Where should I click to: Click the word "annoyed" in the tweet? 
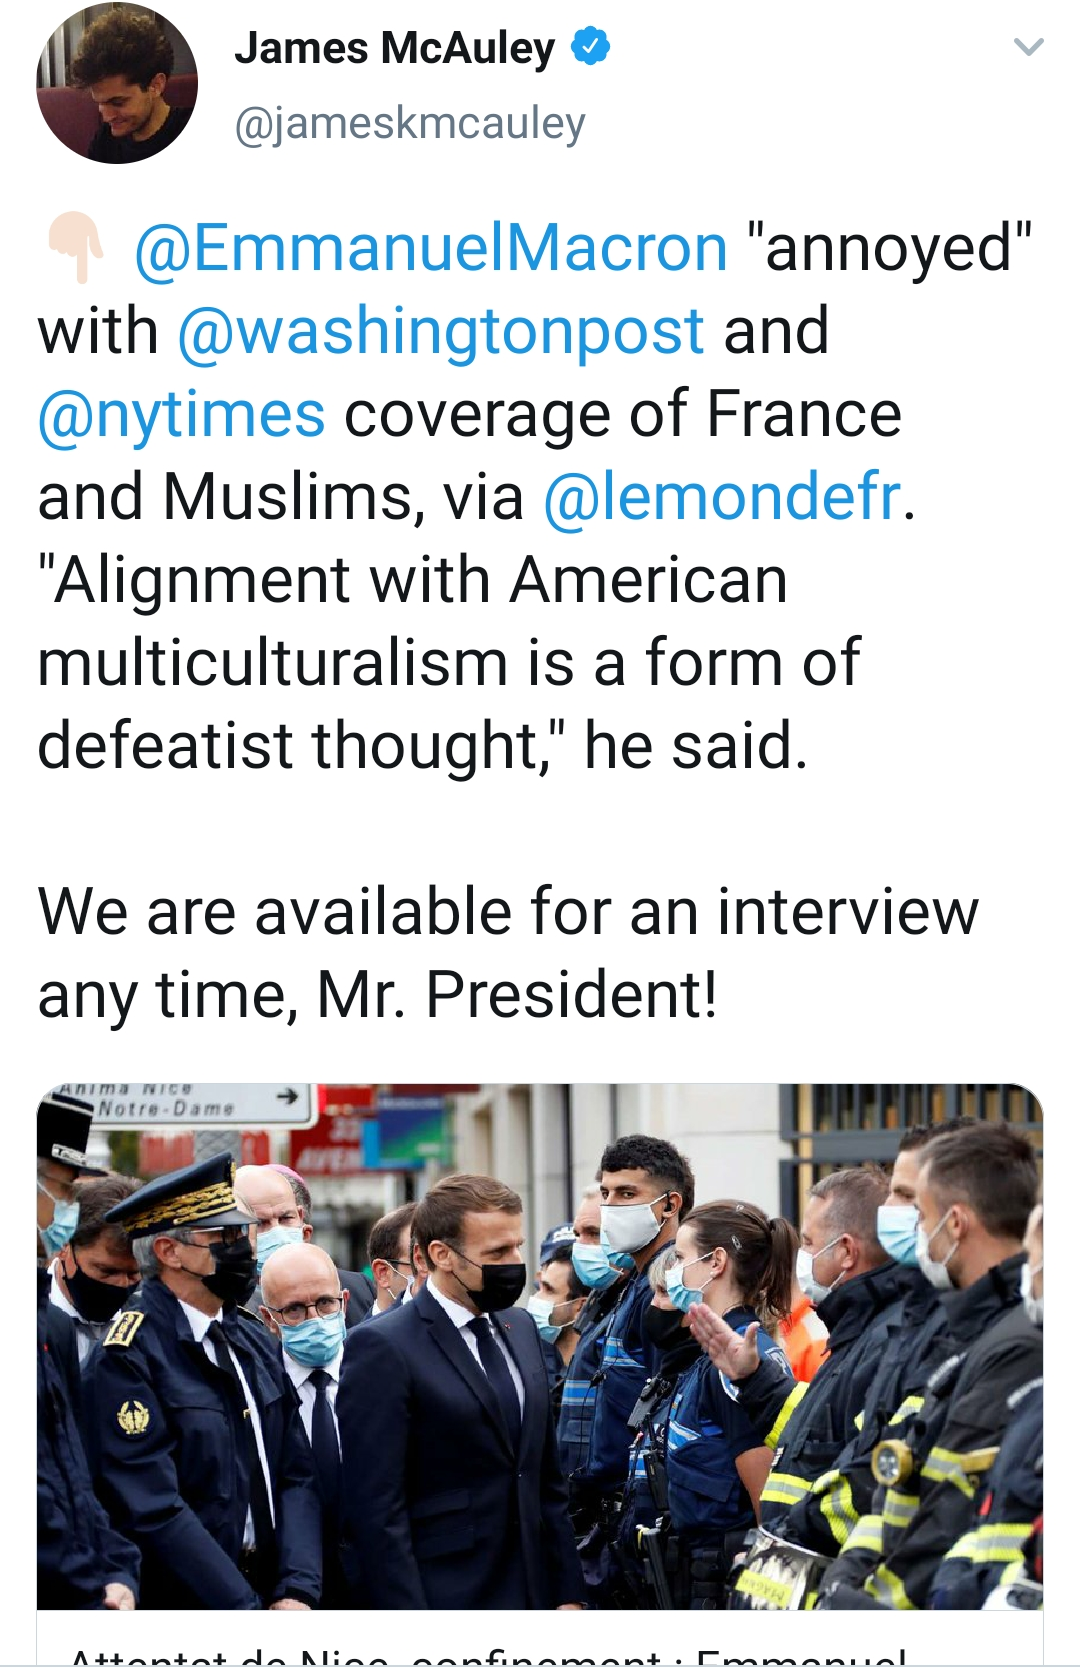[889, 248]
